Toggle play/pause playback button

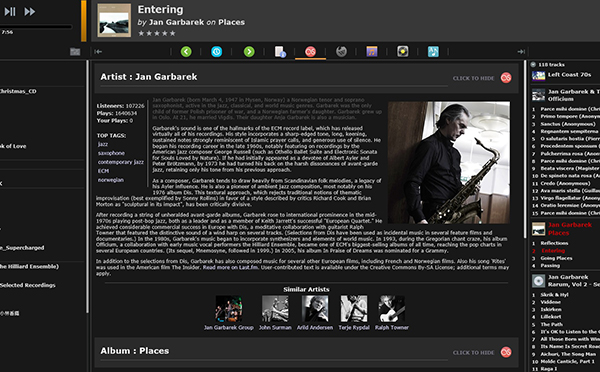pyautogui.click(x=10, y=11)
